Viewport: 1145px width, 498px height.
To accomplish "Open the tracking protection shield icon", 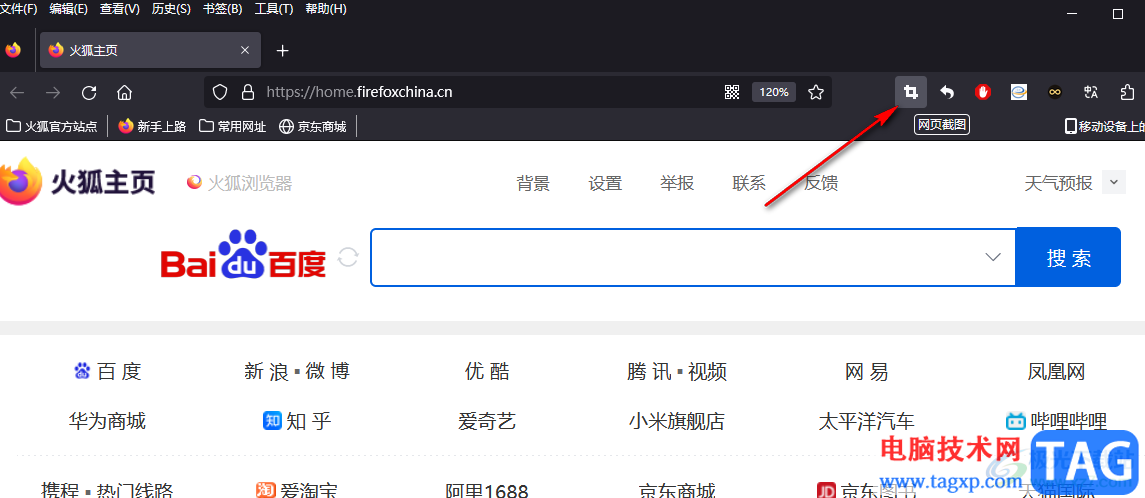I will pos(221,92).
